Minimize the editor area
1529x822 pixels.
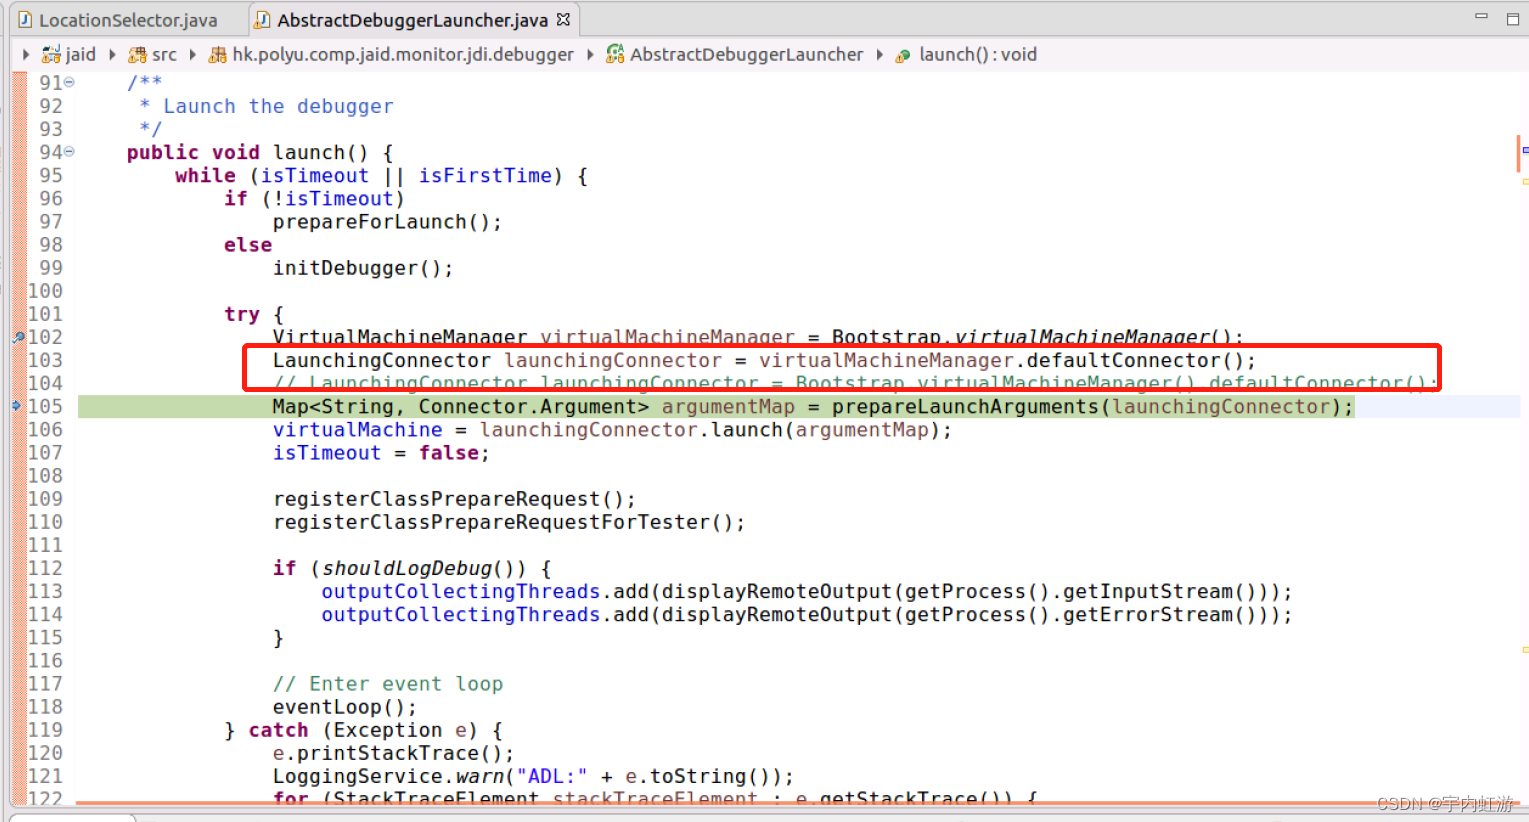pyautogui.click(x=1481, y=17)
